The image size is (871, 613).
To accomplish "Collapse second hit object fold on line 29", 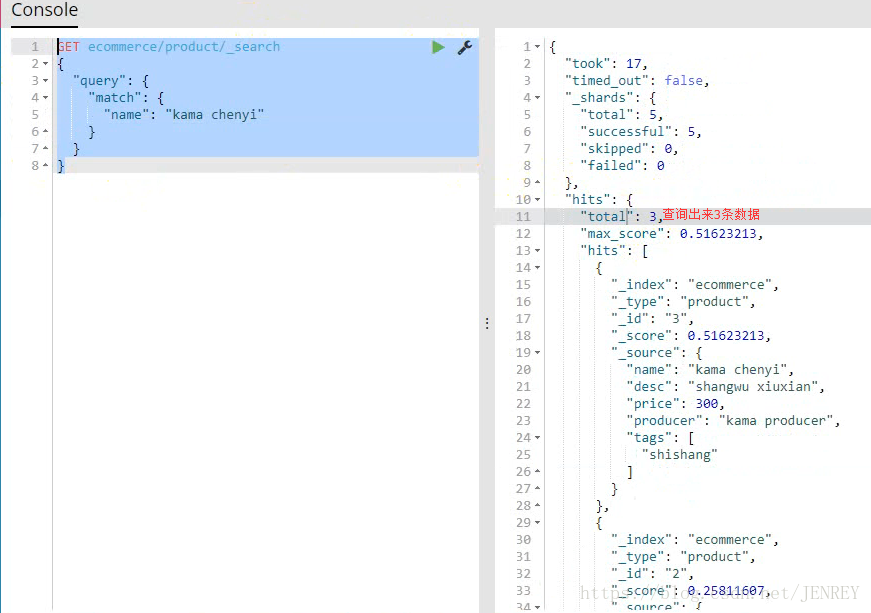I will coord(537,522).
